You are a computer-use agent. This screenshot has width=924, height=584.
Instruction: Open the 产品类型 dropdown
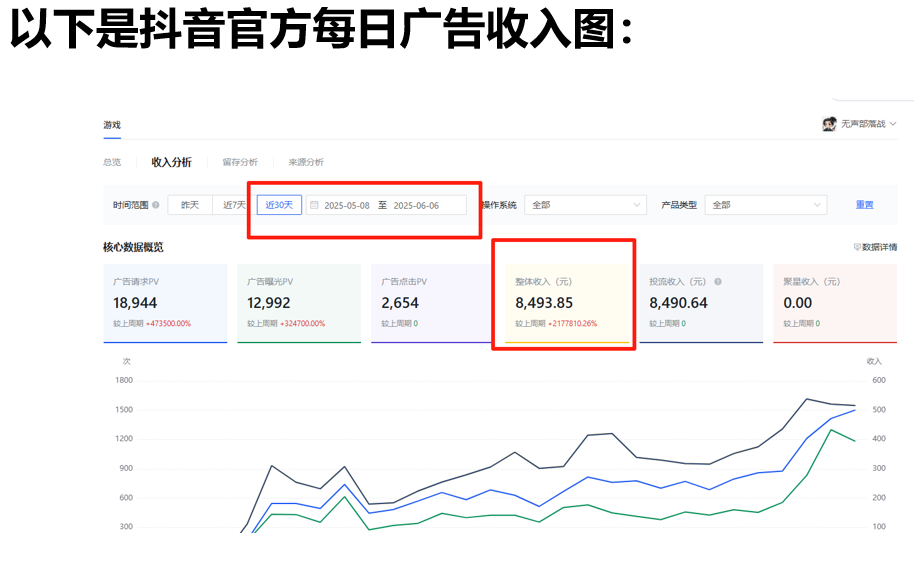[x=766, y=205]
